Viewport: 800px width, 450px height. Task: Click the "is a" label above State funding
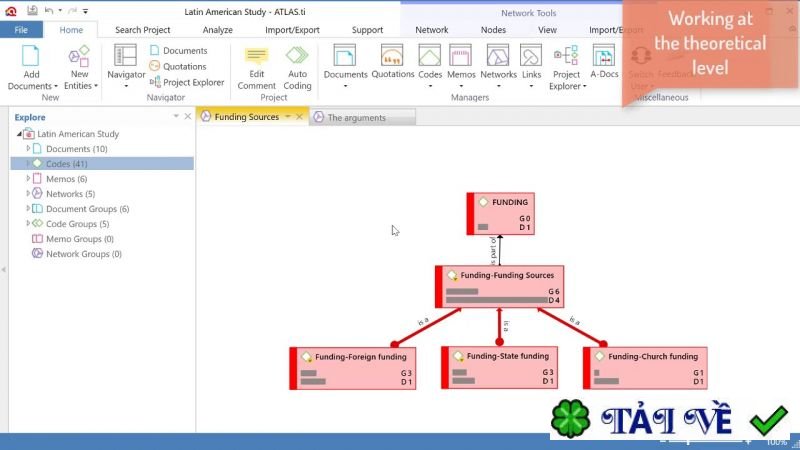tap(506, 326)
